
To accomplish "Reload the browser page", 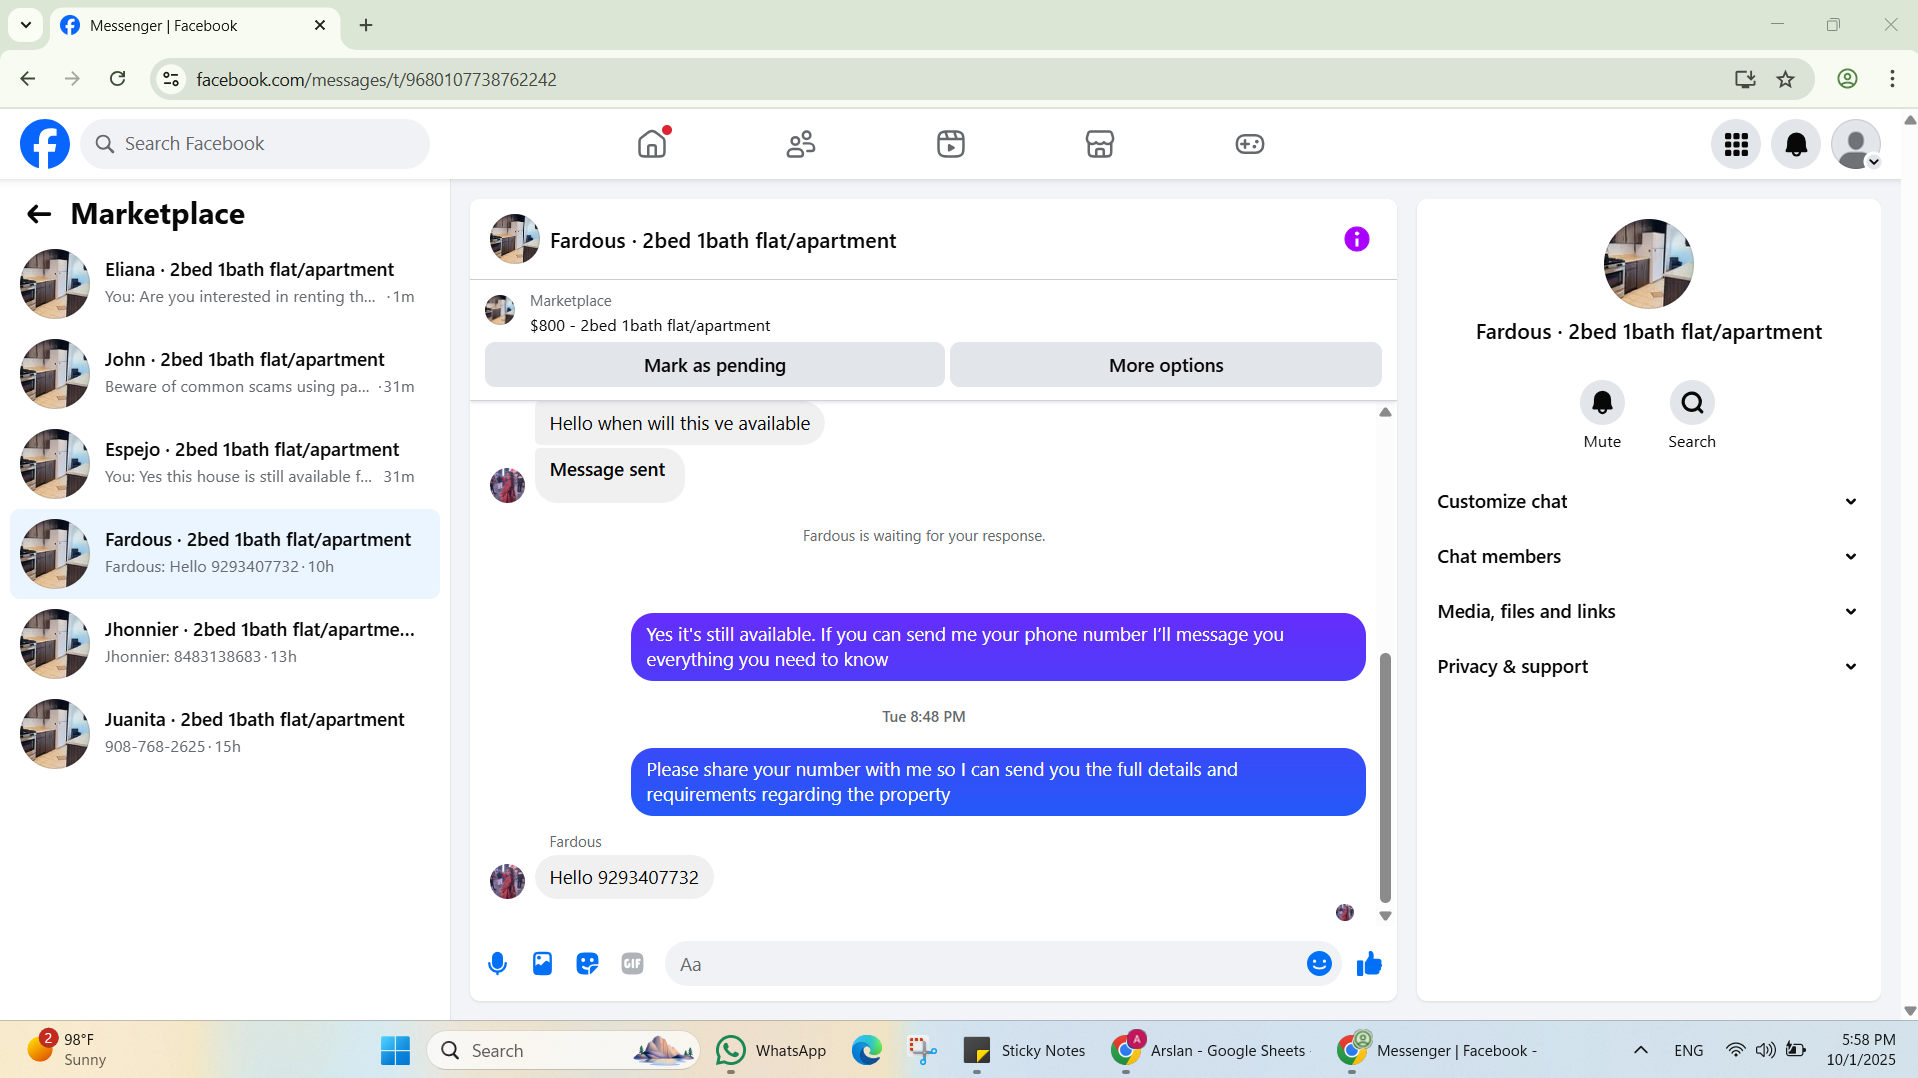I will click(x=118, y=79).
